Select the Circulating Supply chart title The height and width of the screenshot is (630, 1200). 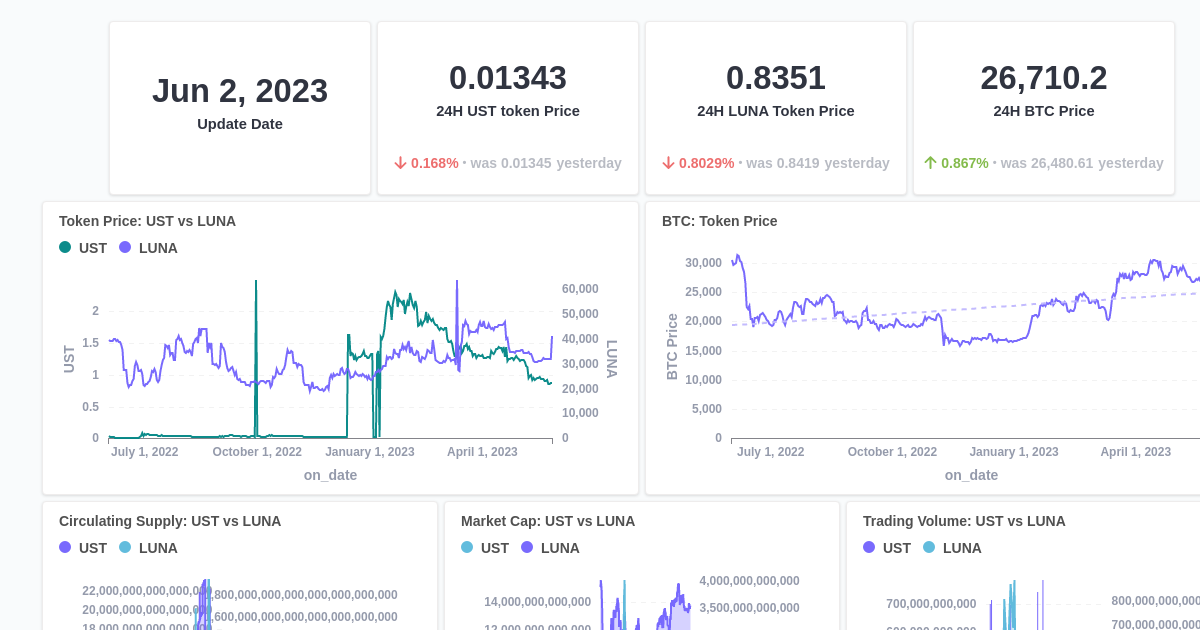tap(170, 521)
